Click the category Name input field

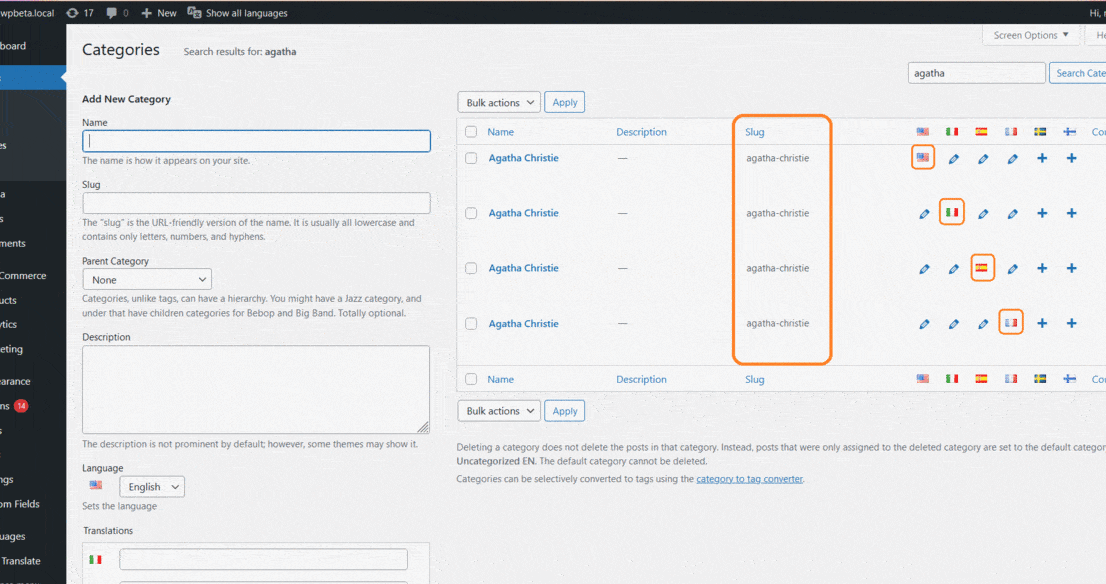tap(256, 141)
